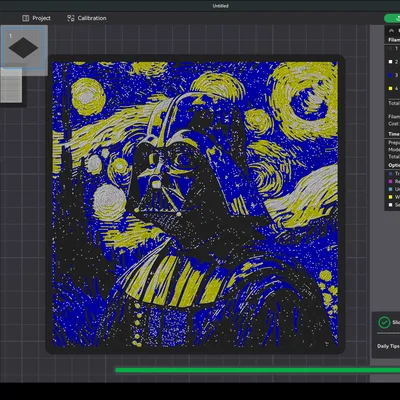Select plate 1 thumbnail

23,47
